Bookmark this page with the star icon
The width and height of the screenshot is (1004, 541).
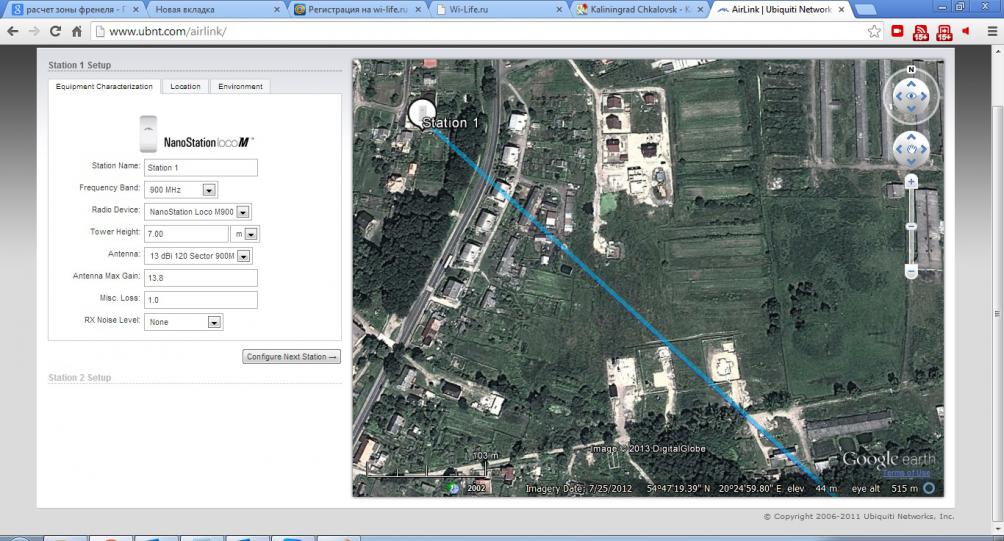point(874,31)
